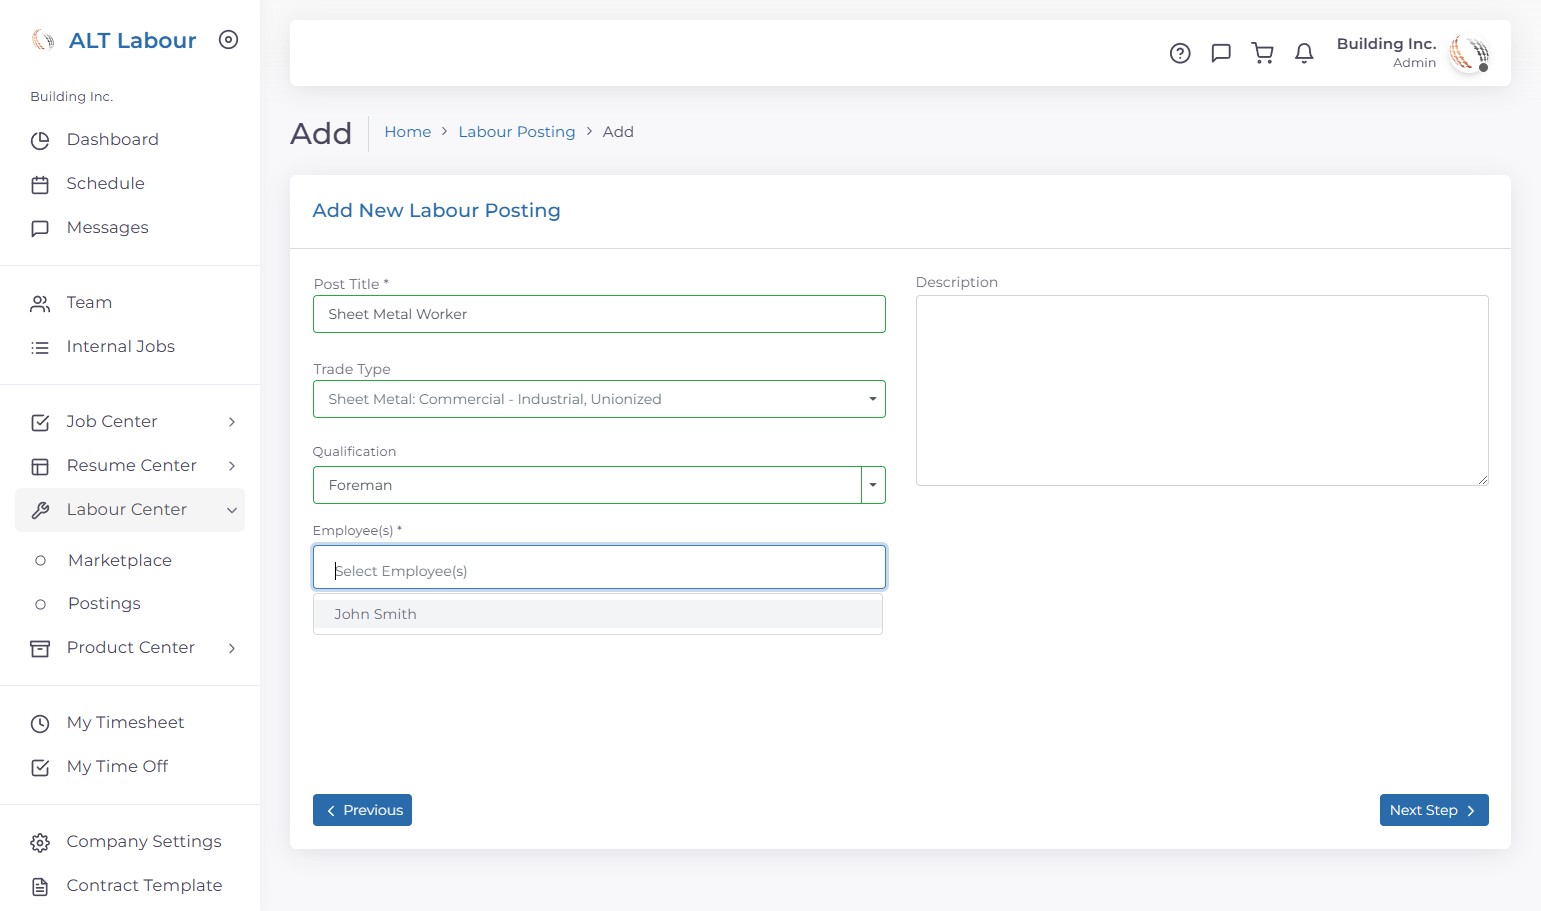Click the Company Settings gear icon
1541x911 pixels.
(40, 843)
